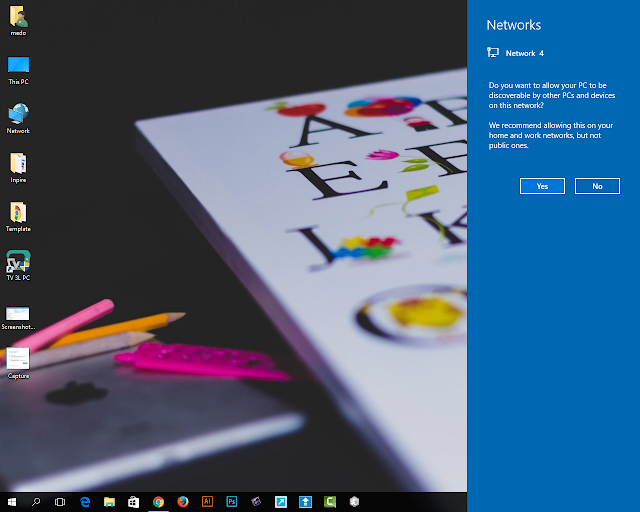Screen dimensions: 640x512
Task: Open the Inpire folder on desktop
Action: point(18,168)
